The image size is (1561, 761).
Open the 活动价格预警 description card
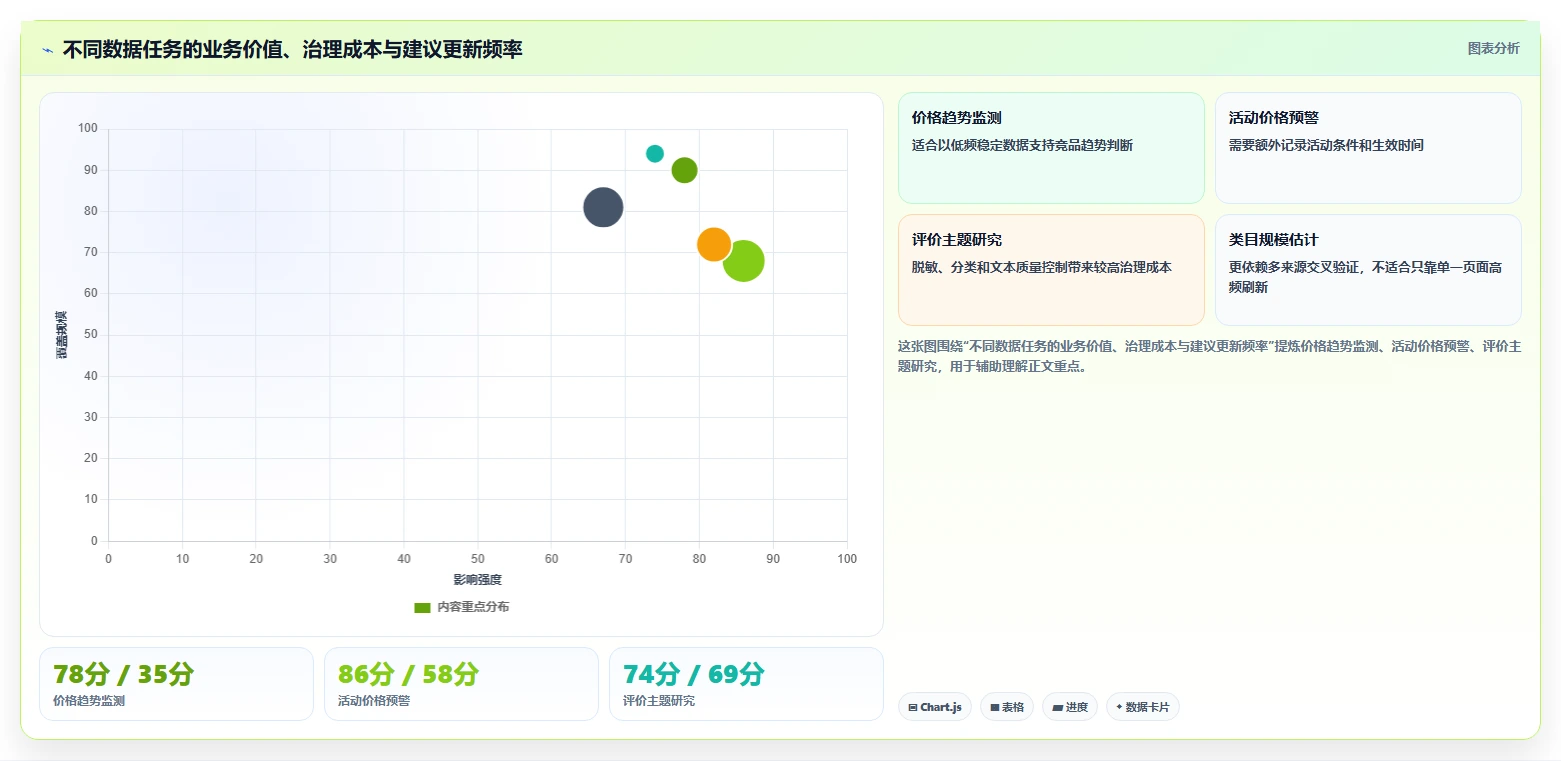coord(1368,148)
